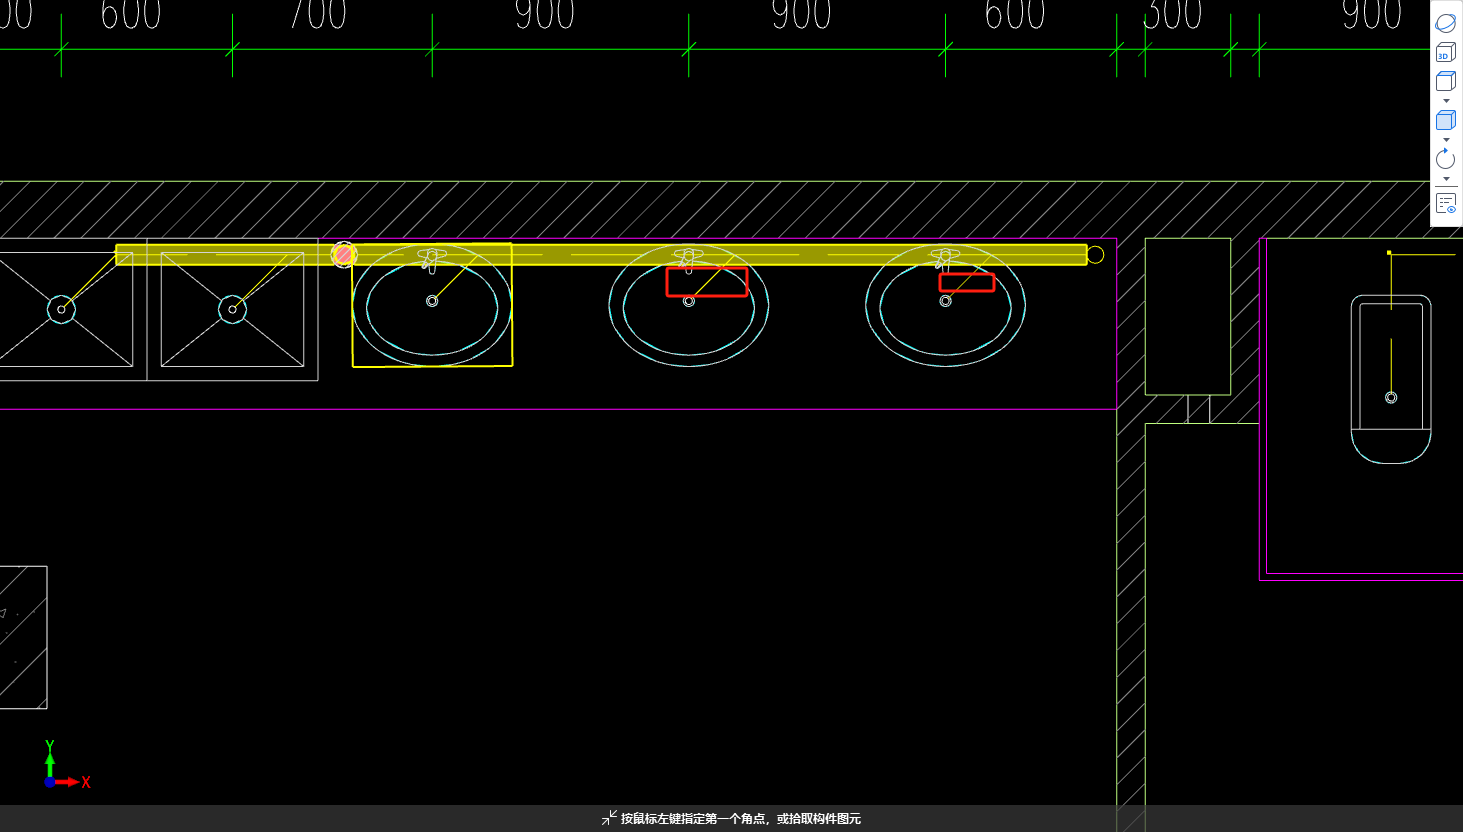The width and height of the screenshot is (1463, 832).
Task: Click the rotate view circular arrow icon
Action: (x=1445, y=158)
